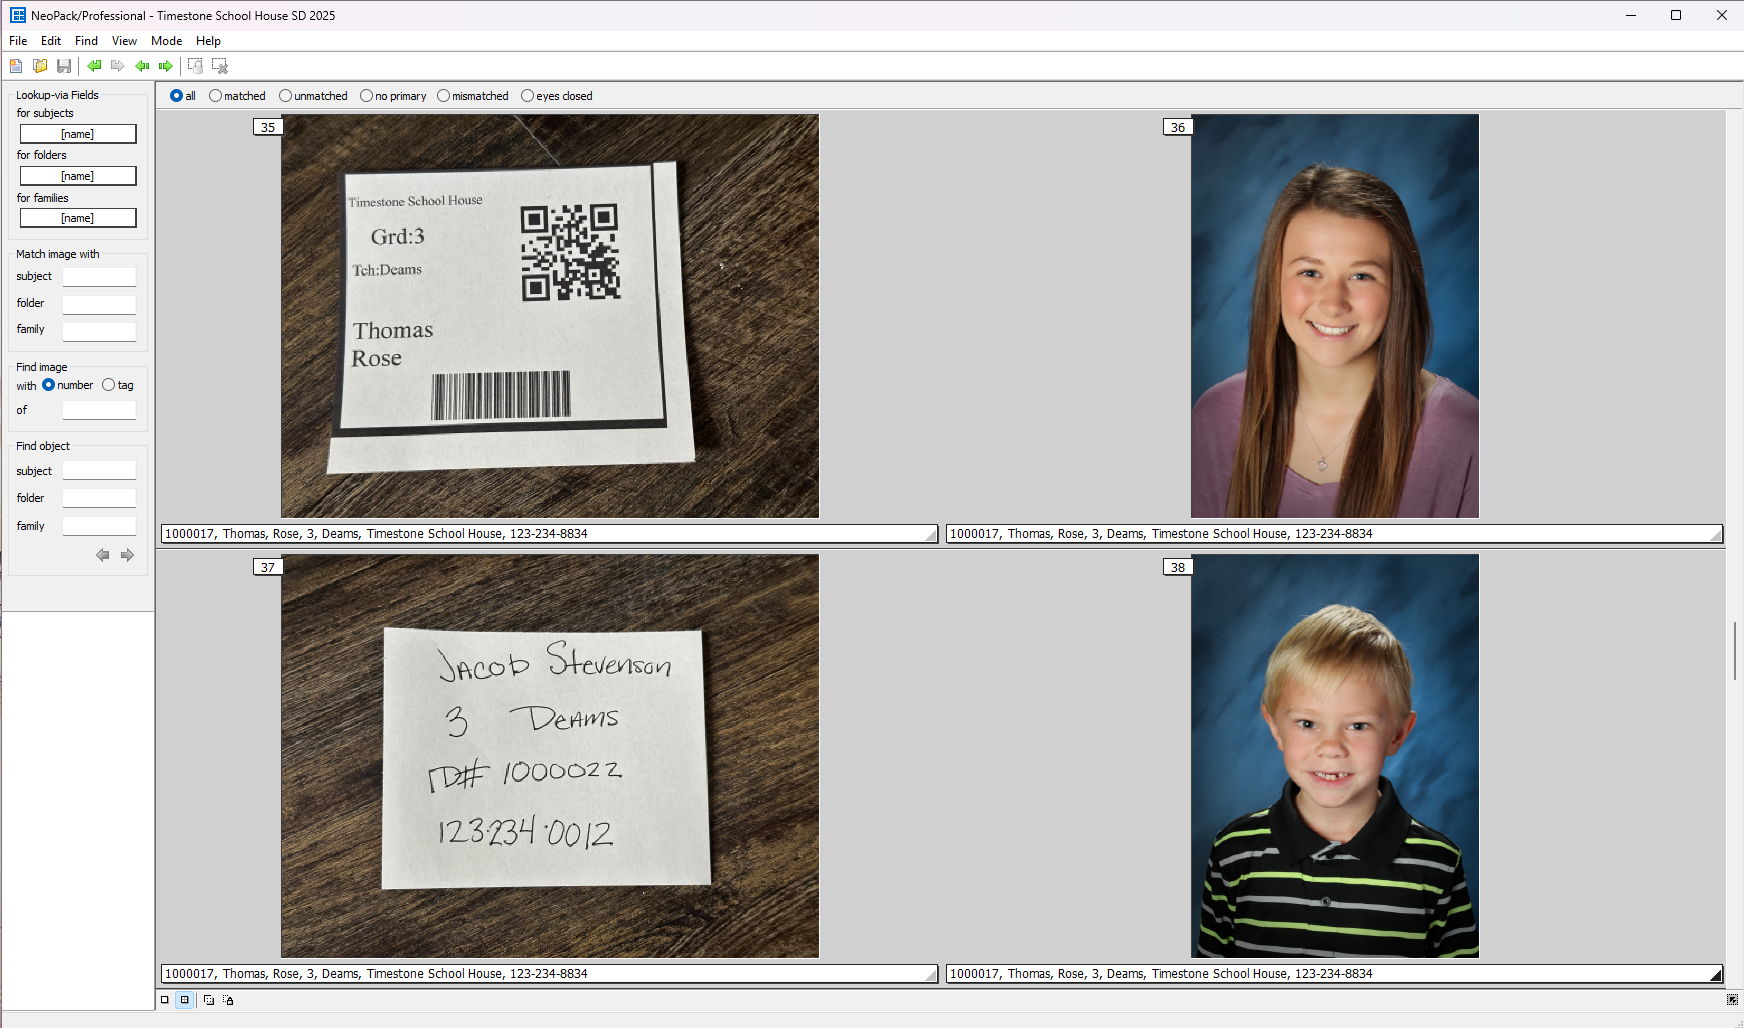Select image 35 name card thumbnail
The height and width of the screenshot is (1028, 1744).
tap(550, 316)
